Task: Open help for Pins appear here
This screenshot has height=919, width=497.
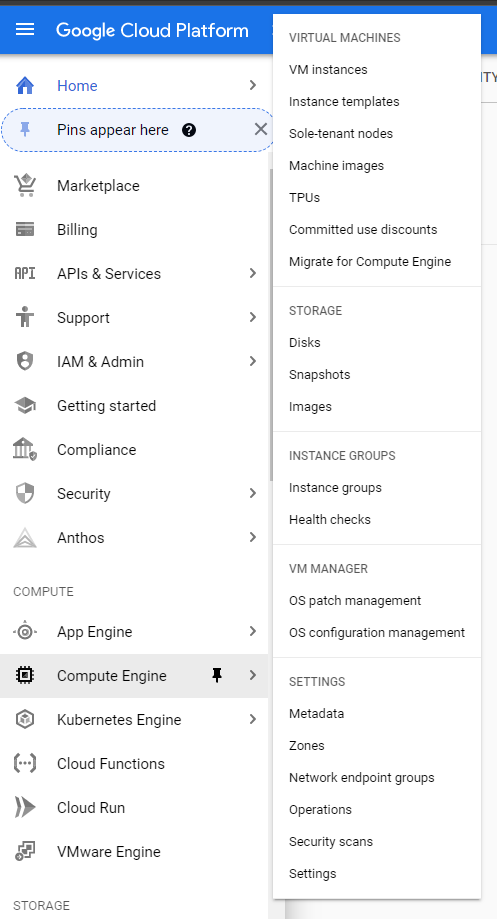Action: [189, 130]
